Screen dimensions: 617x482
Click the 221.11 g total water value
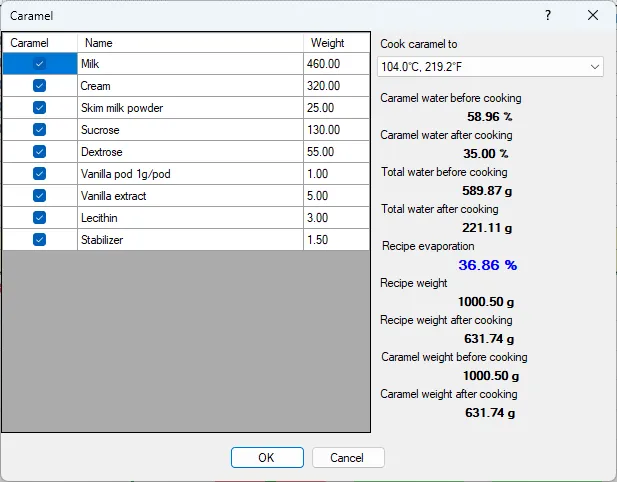point(487,228)
